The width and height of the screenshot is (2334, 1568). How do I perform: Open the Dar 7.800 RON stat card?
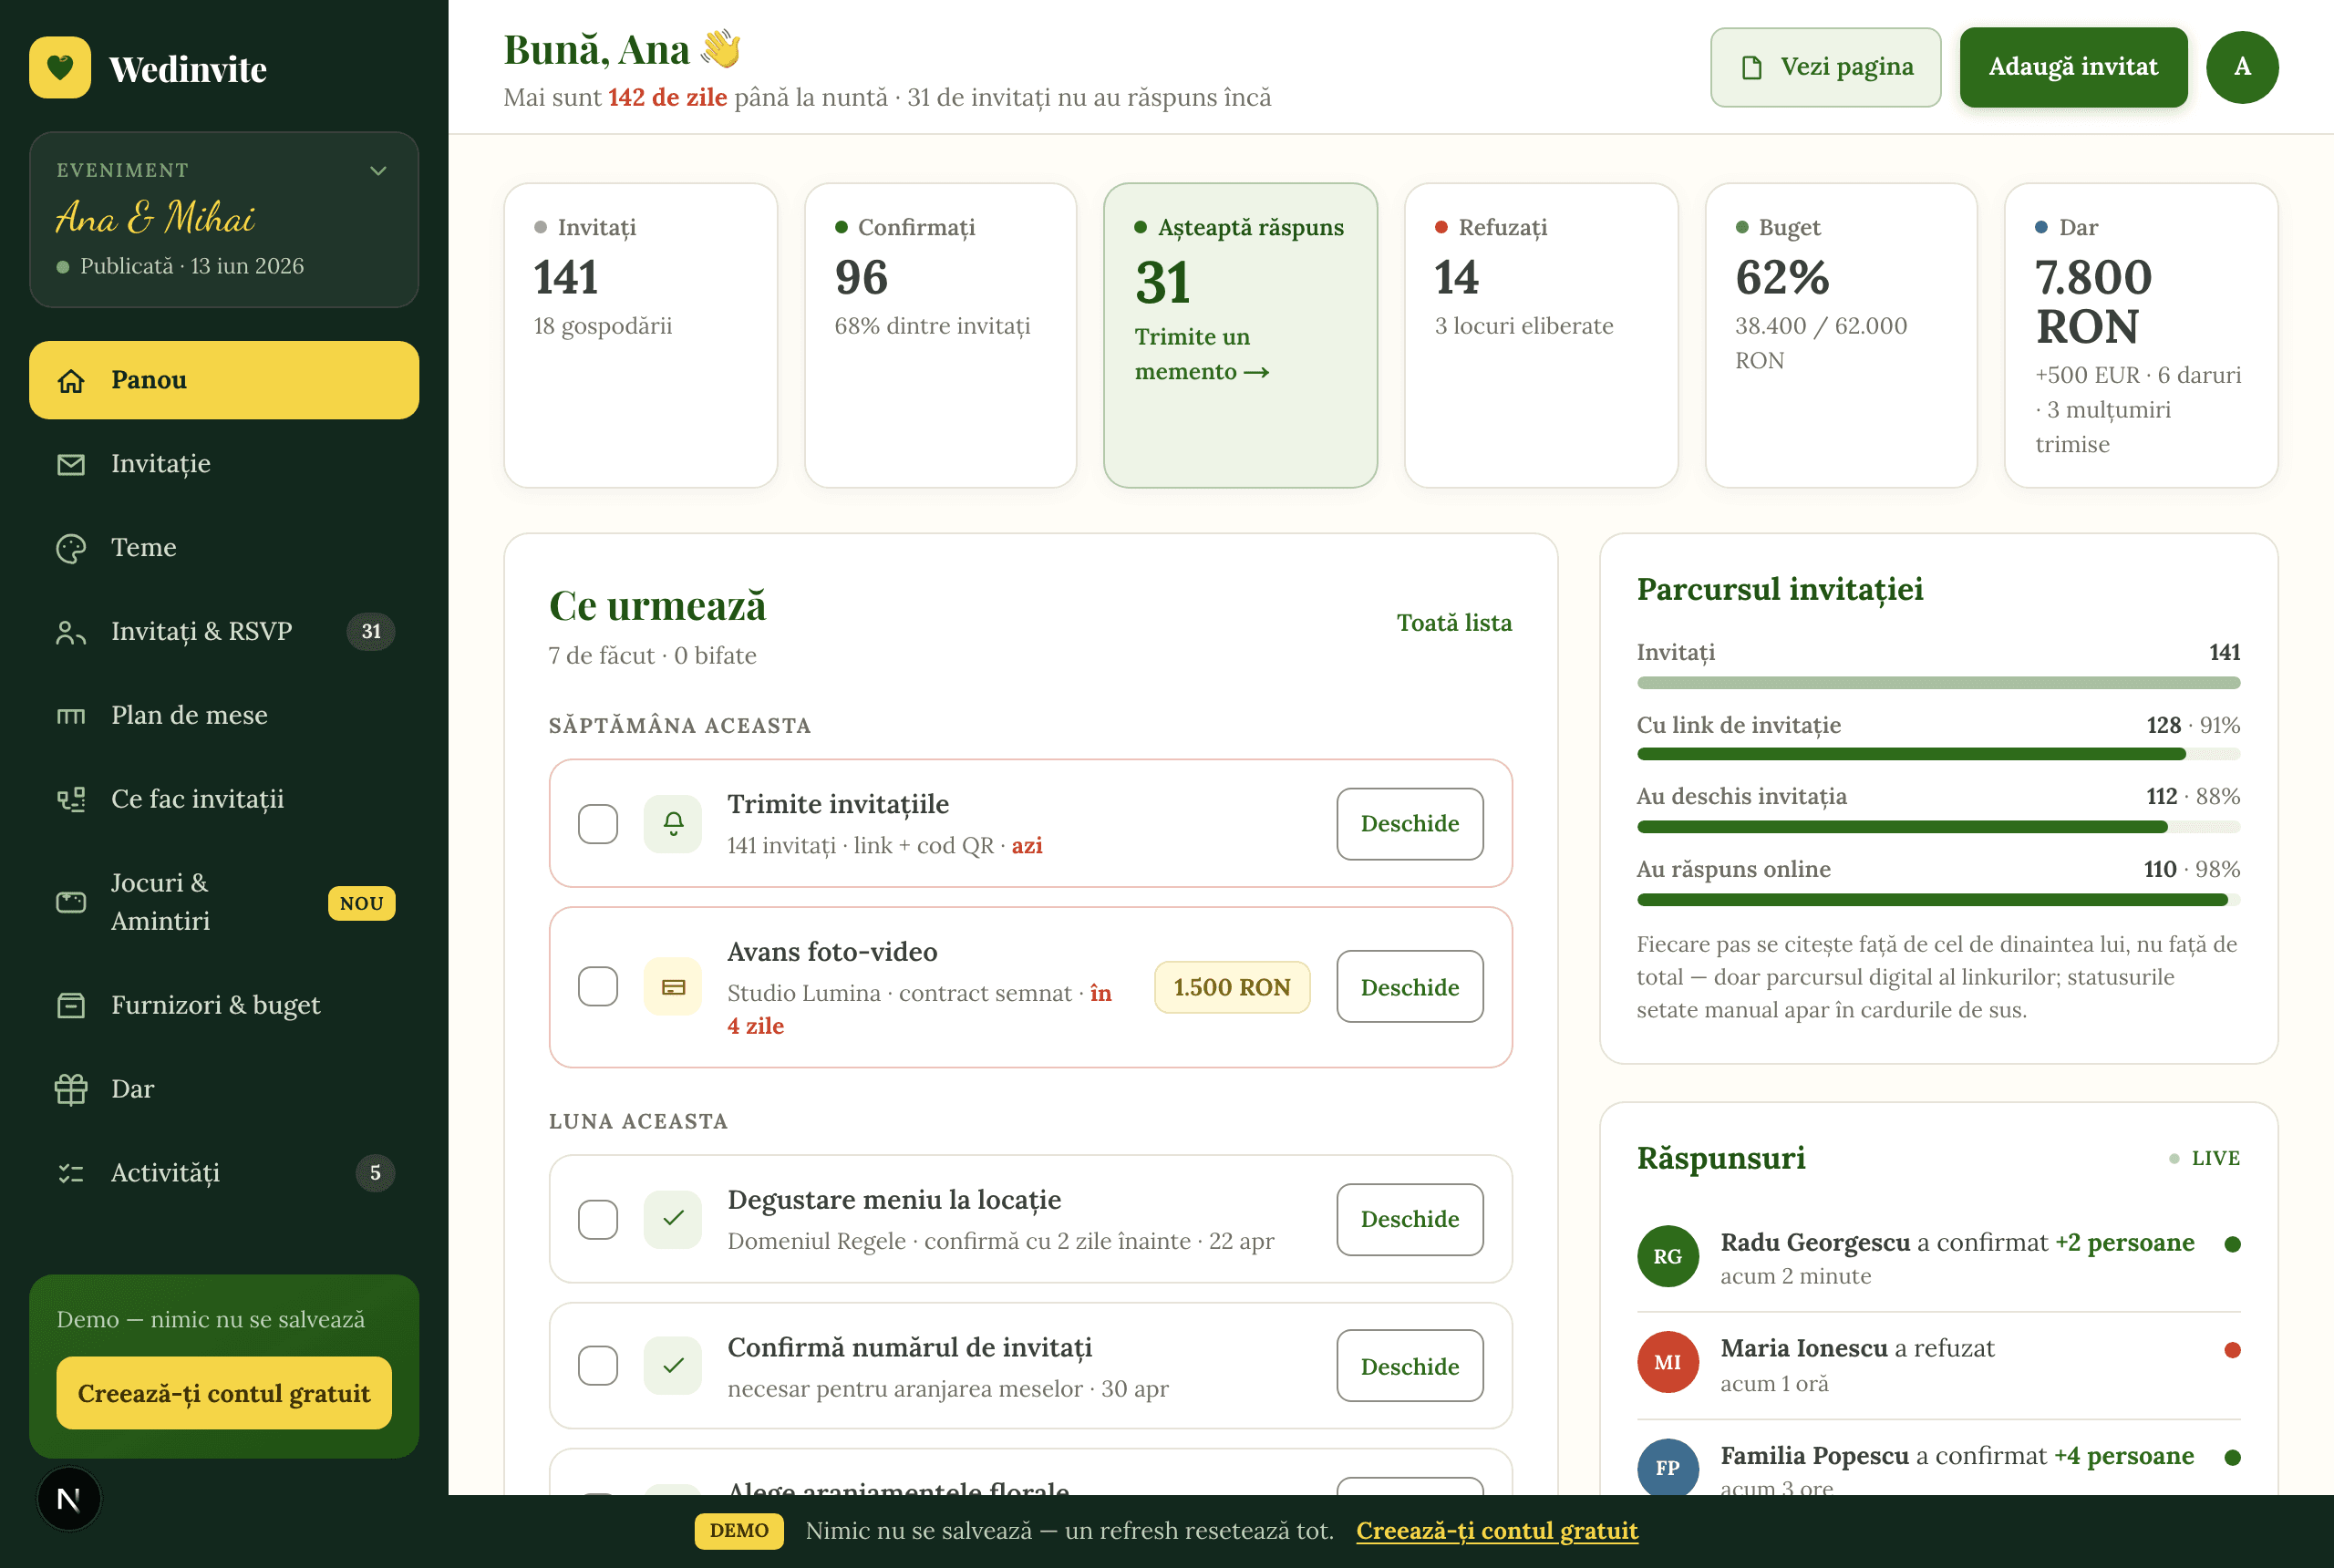tap(2141, 335)
